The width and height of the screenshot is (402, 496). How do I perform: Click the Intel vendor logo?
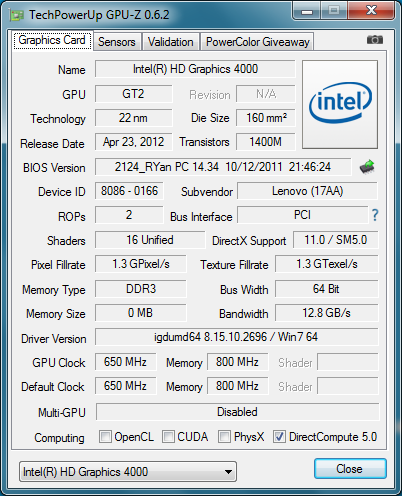tap(340, 104)
